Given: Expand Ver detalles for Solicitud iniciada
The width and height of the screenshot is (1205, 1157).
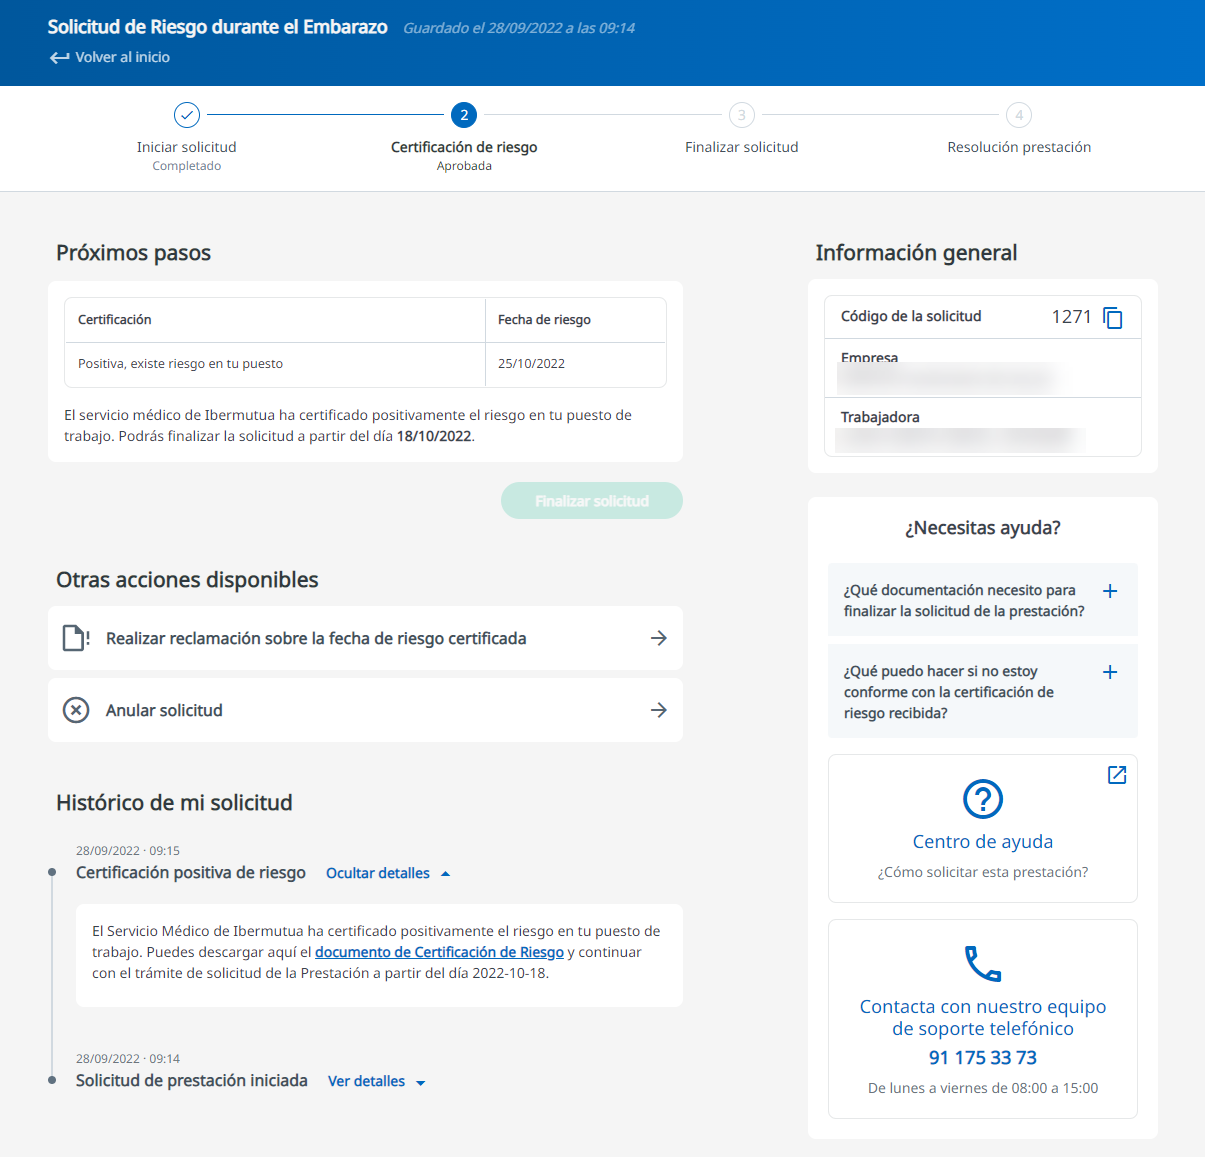Looking at the screenshot, I should pos(376,1082).
